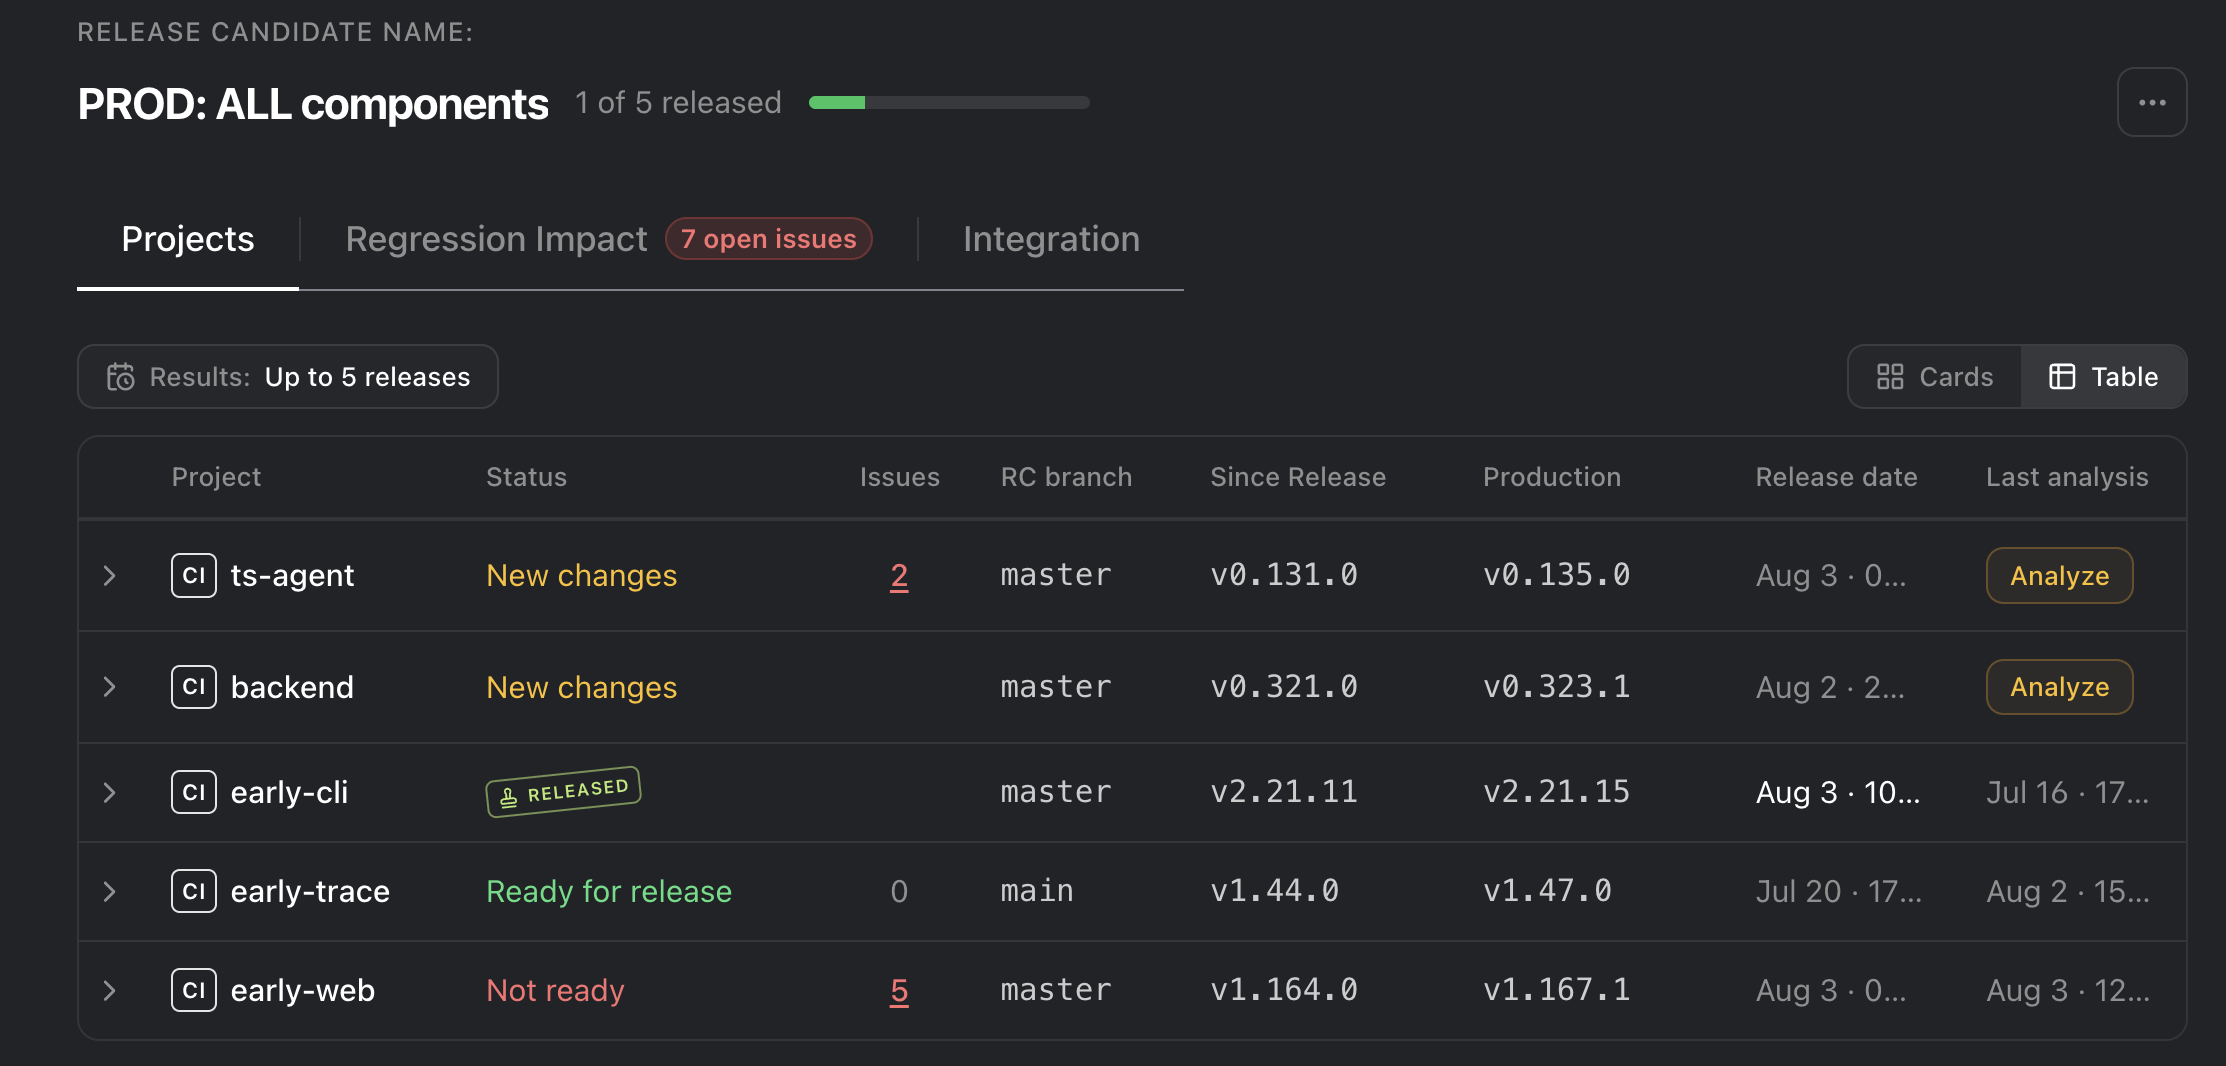
Task: Click the Jul 20 release date cell
Action: click(x=1838, y=891)
